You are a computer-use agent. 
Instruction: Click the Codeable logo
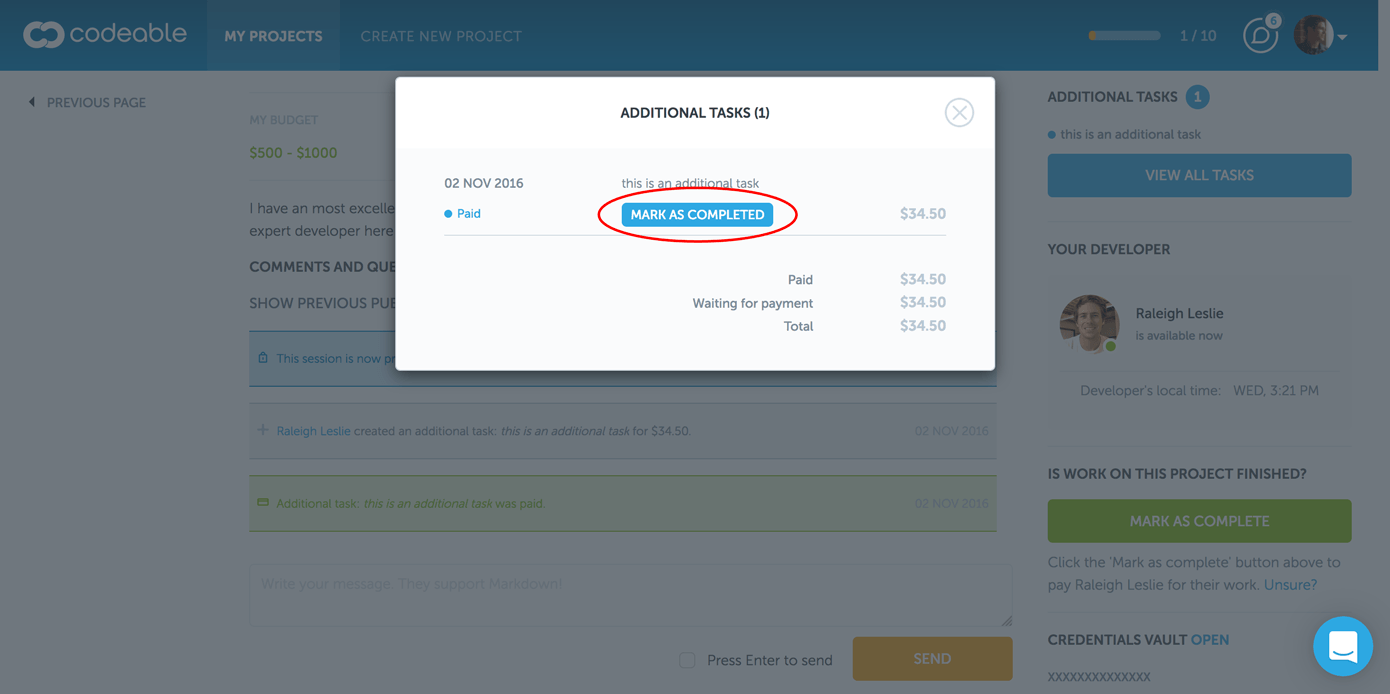point(105,35)
